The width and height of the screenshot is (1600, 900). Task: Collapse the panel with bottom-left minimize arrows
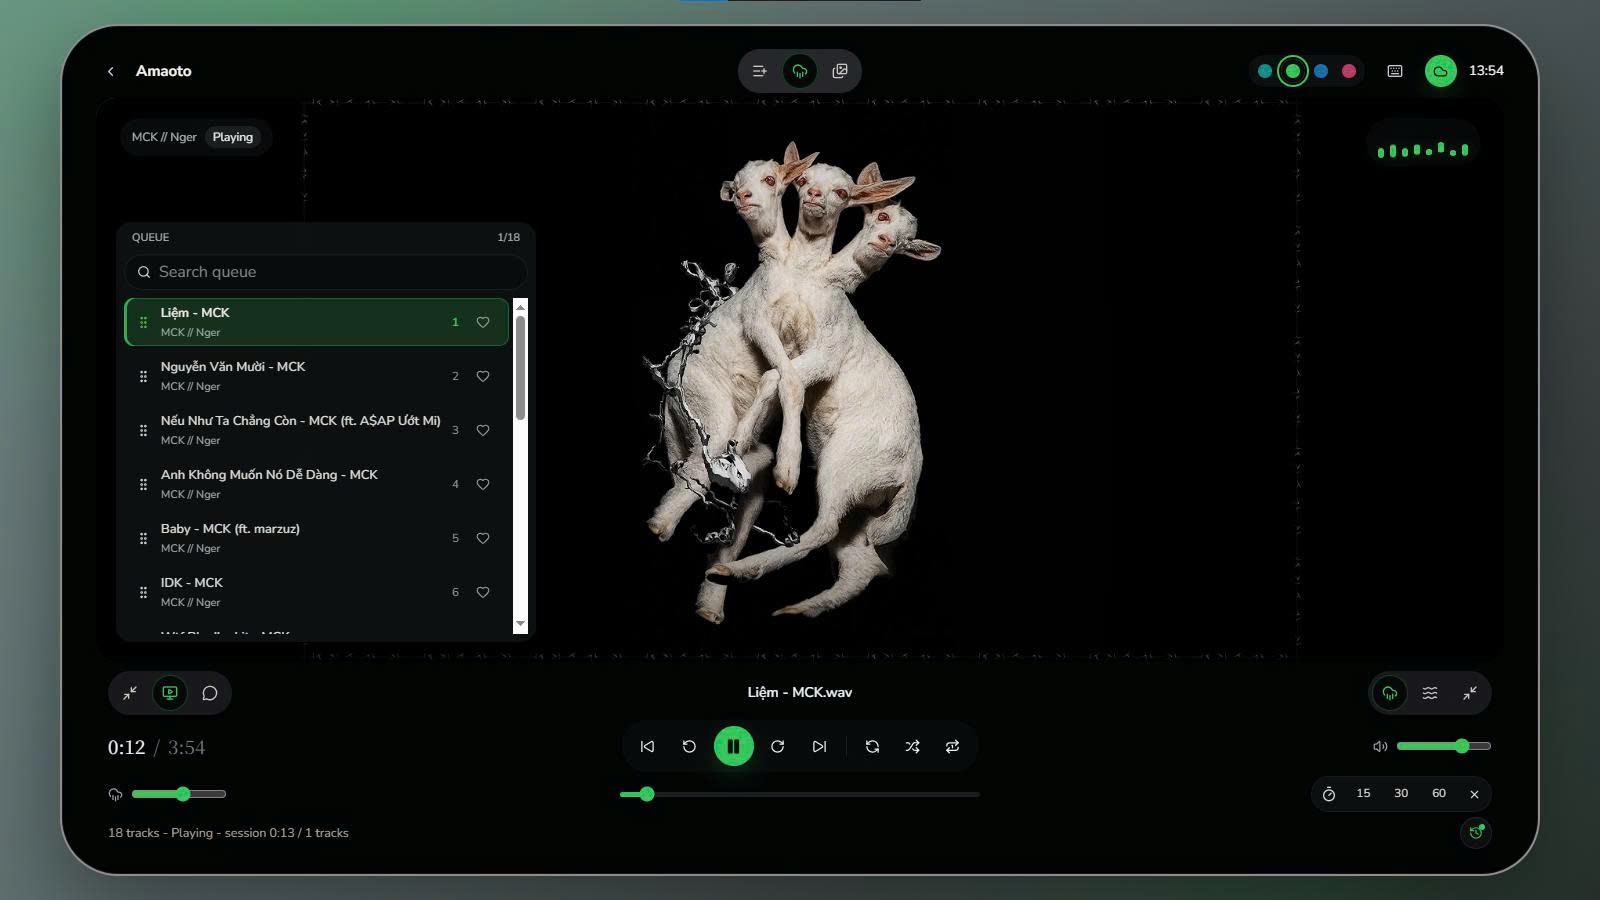coord(130,693)
